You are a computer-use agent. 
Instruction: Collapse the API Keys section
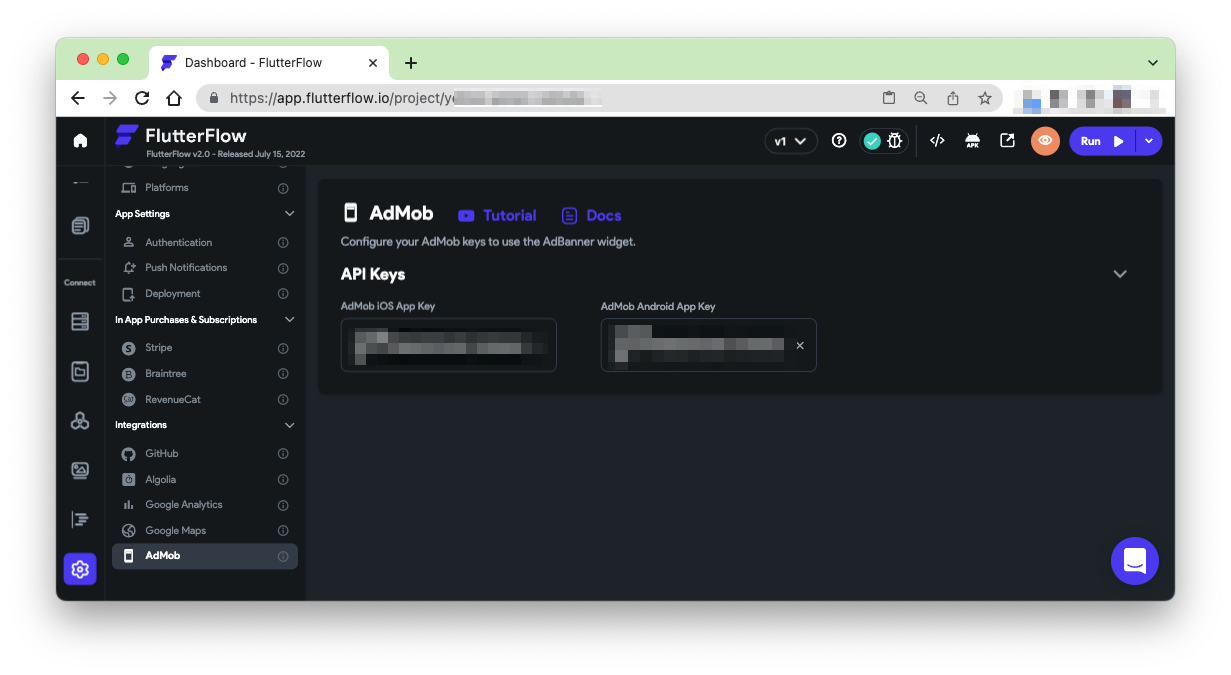tap(1120, 274)
